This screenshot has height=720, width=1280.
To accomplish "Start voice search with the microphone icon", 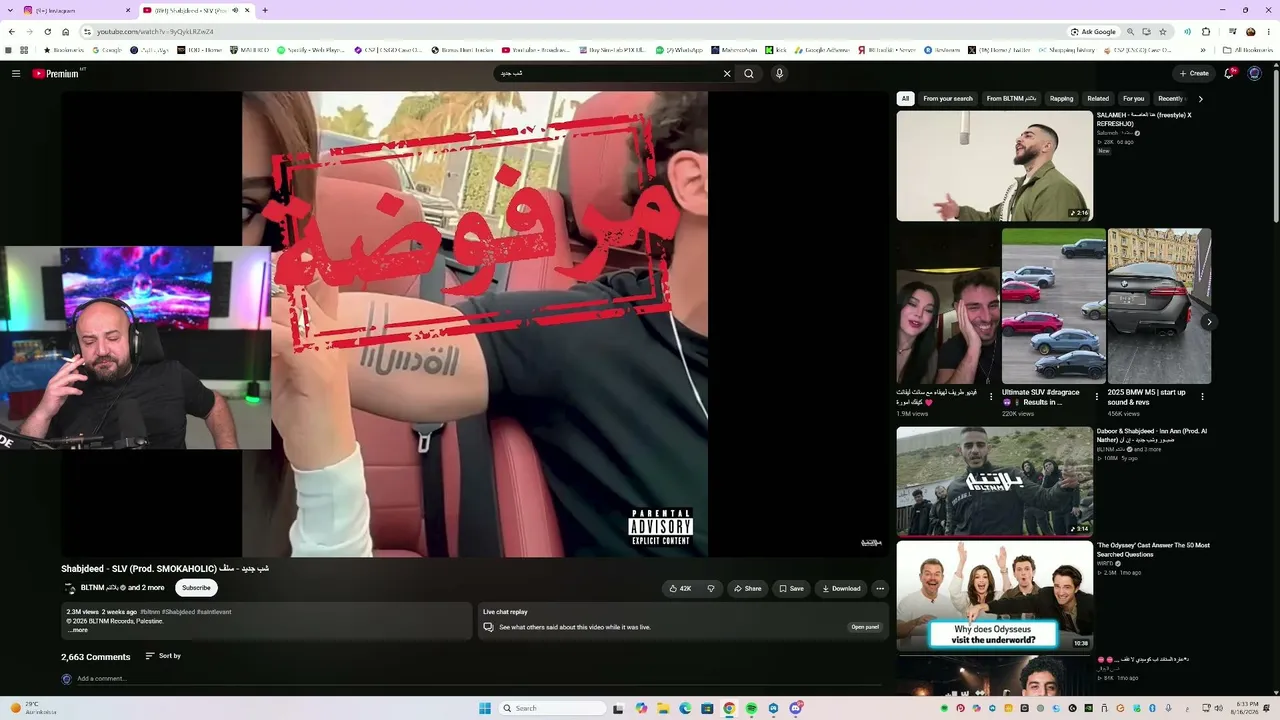I will 779,73.
